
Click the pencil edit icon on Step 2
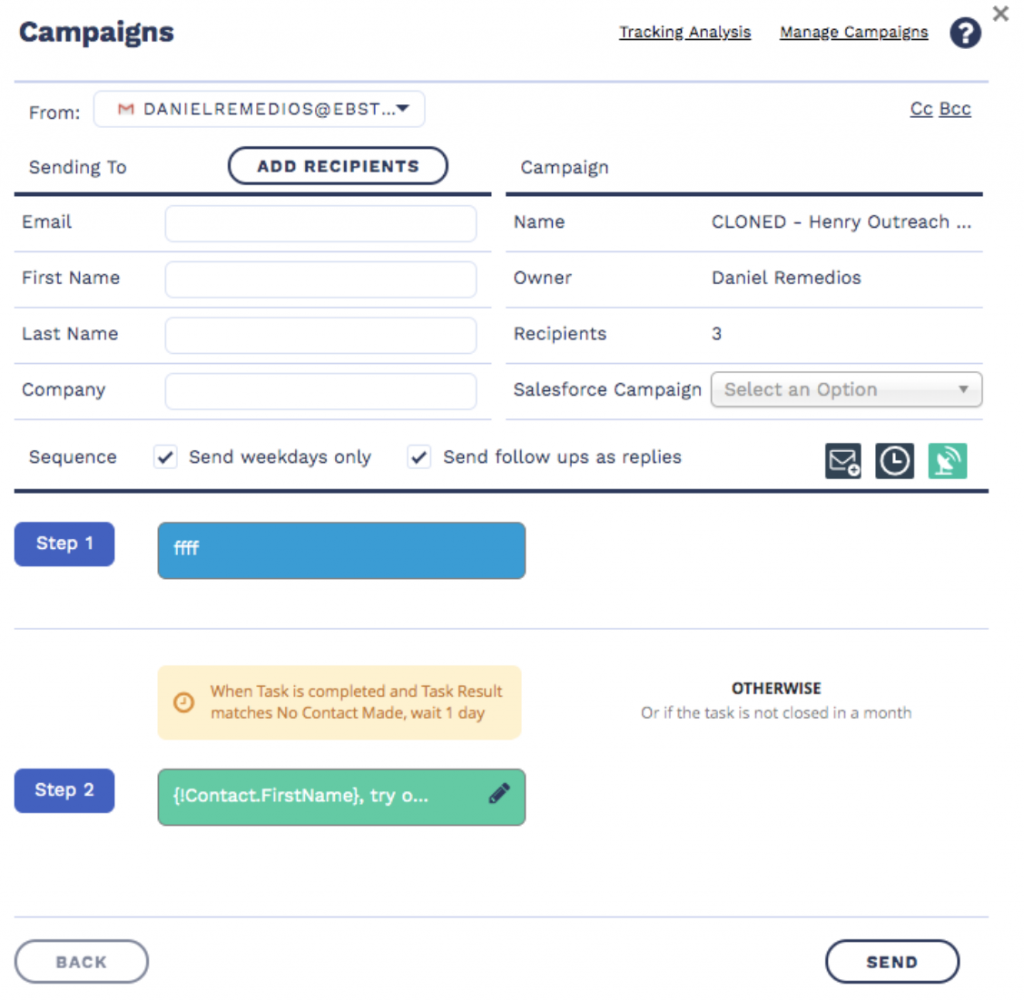point(499,794)
